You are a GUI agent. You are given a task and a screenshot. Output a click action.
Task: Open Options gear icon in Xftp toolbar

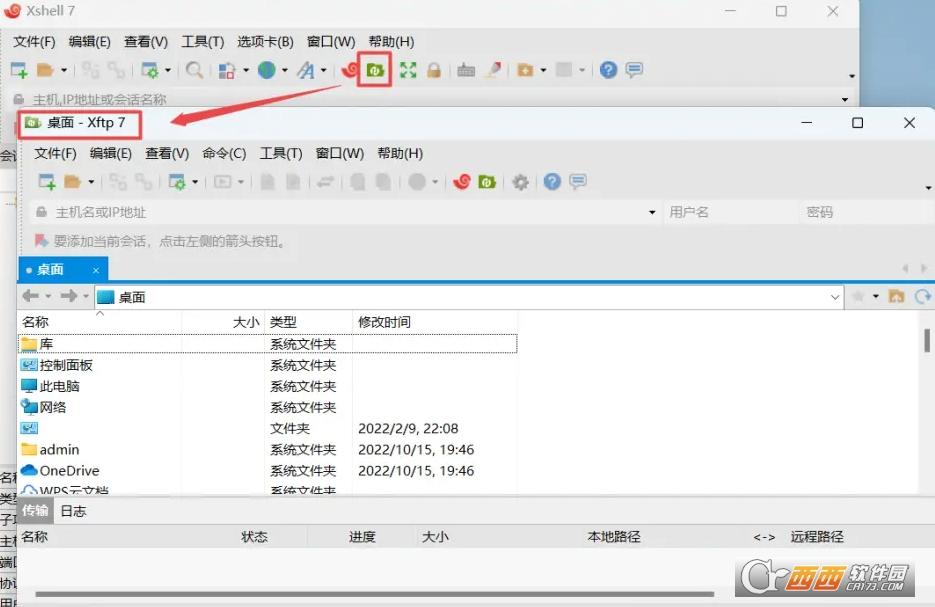[x=521, y=182]
